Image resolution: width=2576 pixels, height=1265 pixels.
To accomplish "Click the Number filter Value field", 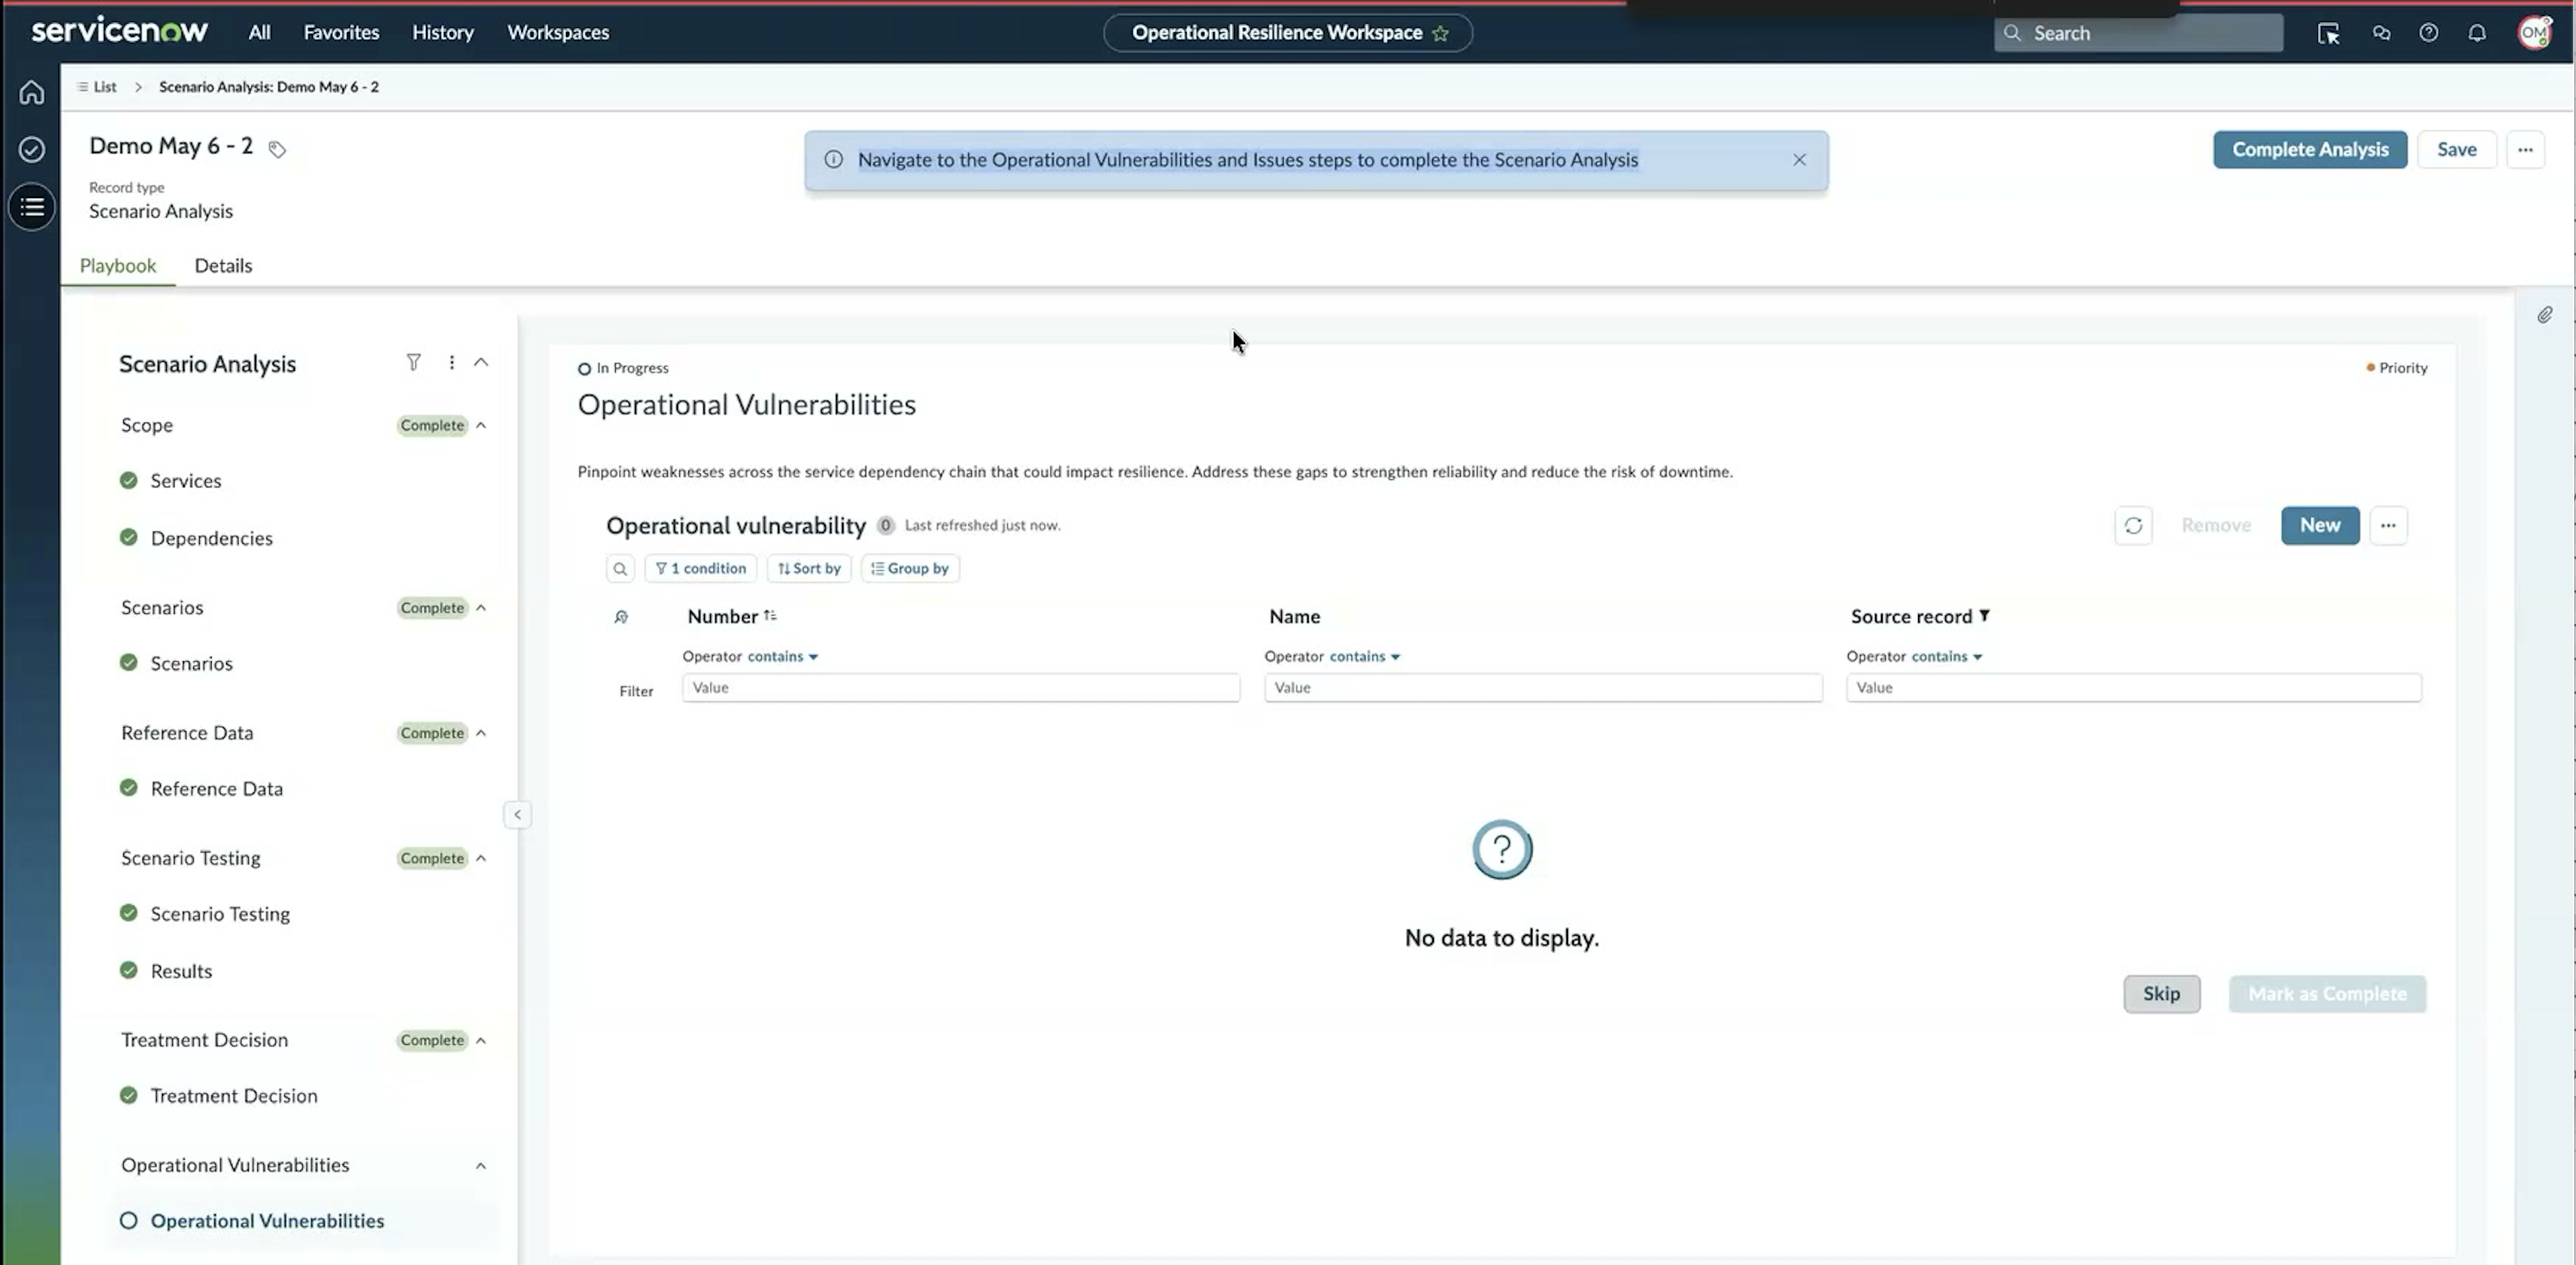I will click(961, 687).
